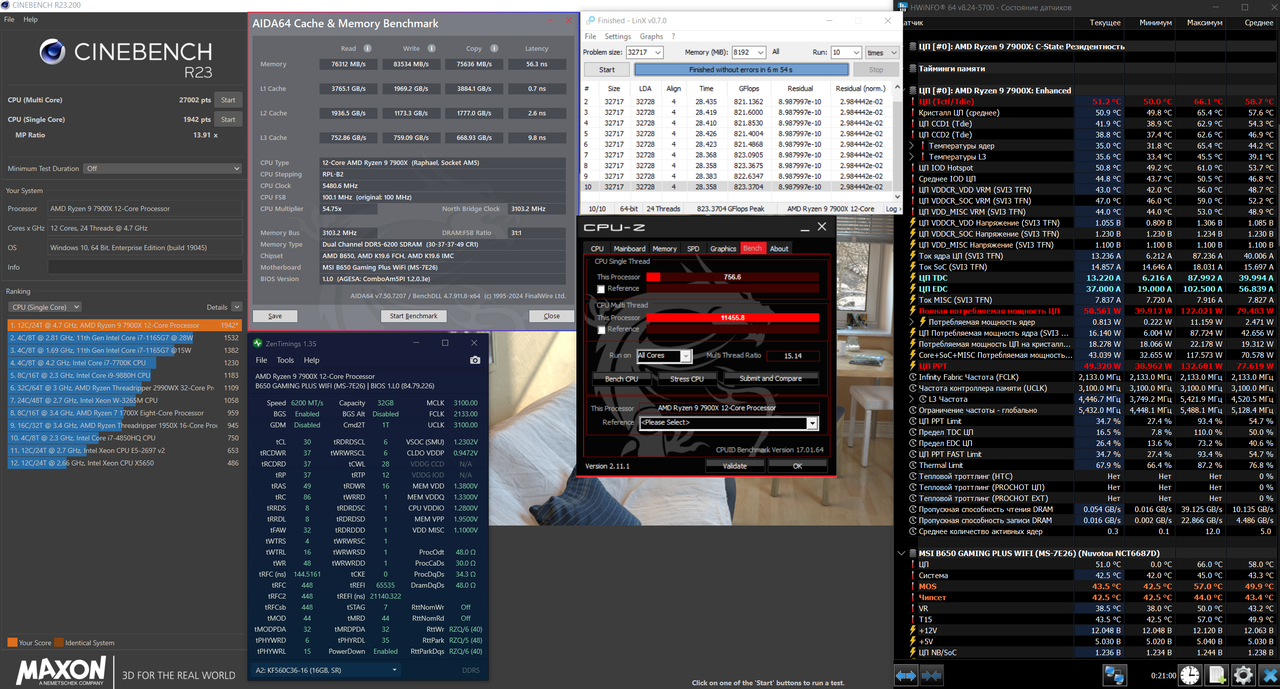Image resolution: width=1280 pixels, height=689 pixels.
Task: Open the All Cores dropdown in CPU-Z
Action: click(x=664, y=356)
